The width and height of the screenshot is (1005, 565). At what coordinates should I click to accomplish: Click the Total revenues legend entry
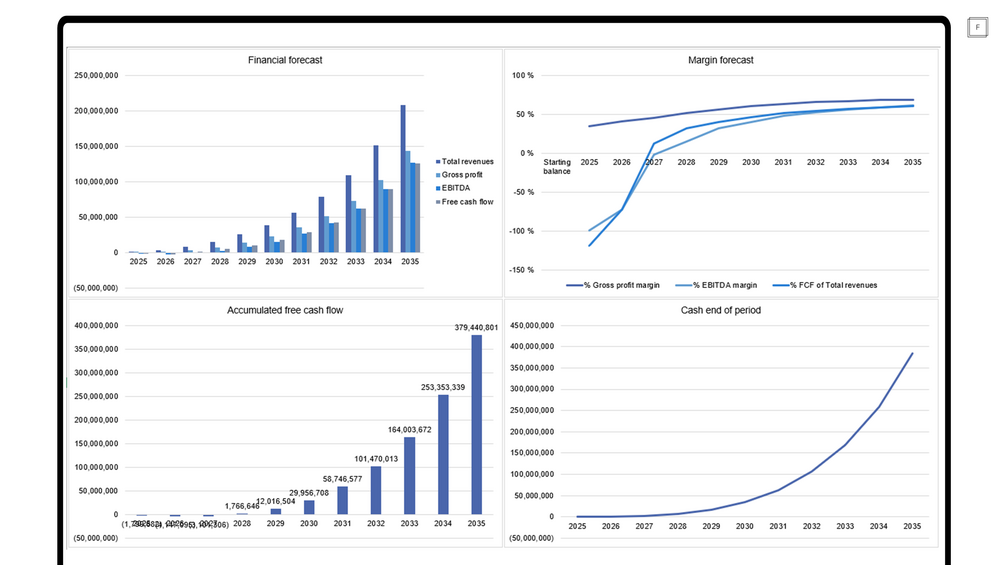(x=465, y=161)
